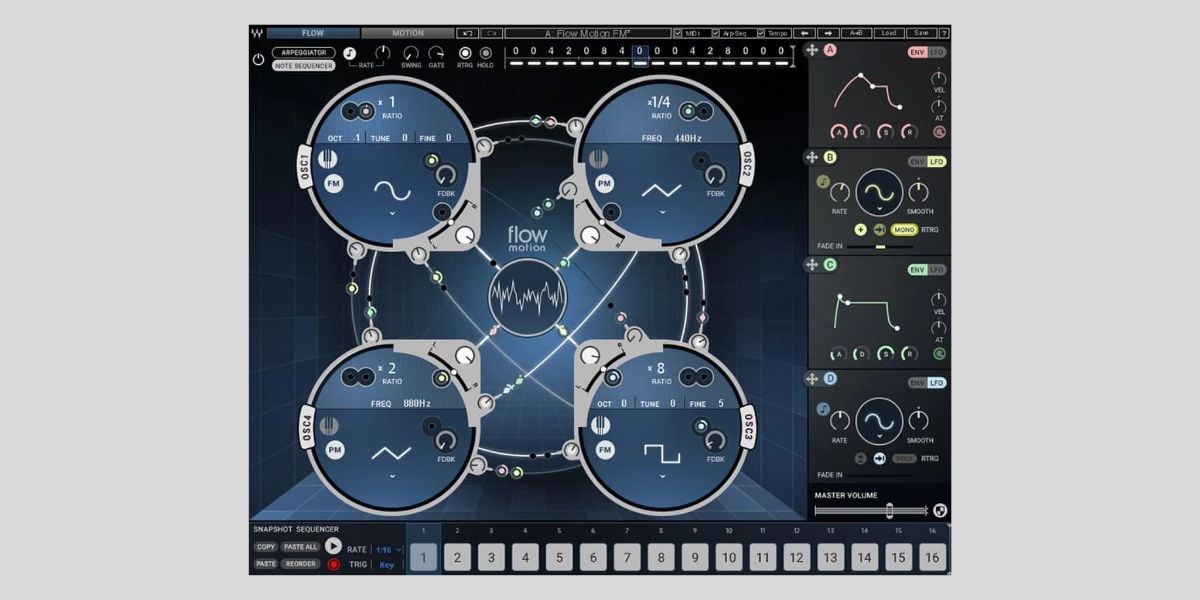Open the snapshot RATE 1/16 dropdown
The image size is (1200, 600).
point(389,549)
